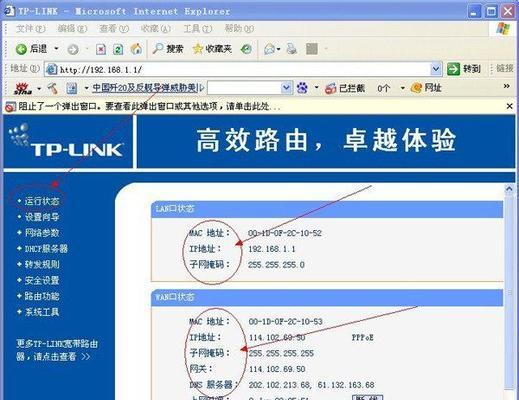
Task: Click the paw print search icon
Action: click(x=302, y=88)
